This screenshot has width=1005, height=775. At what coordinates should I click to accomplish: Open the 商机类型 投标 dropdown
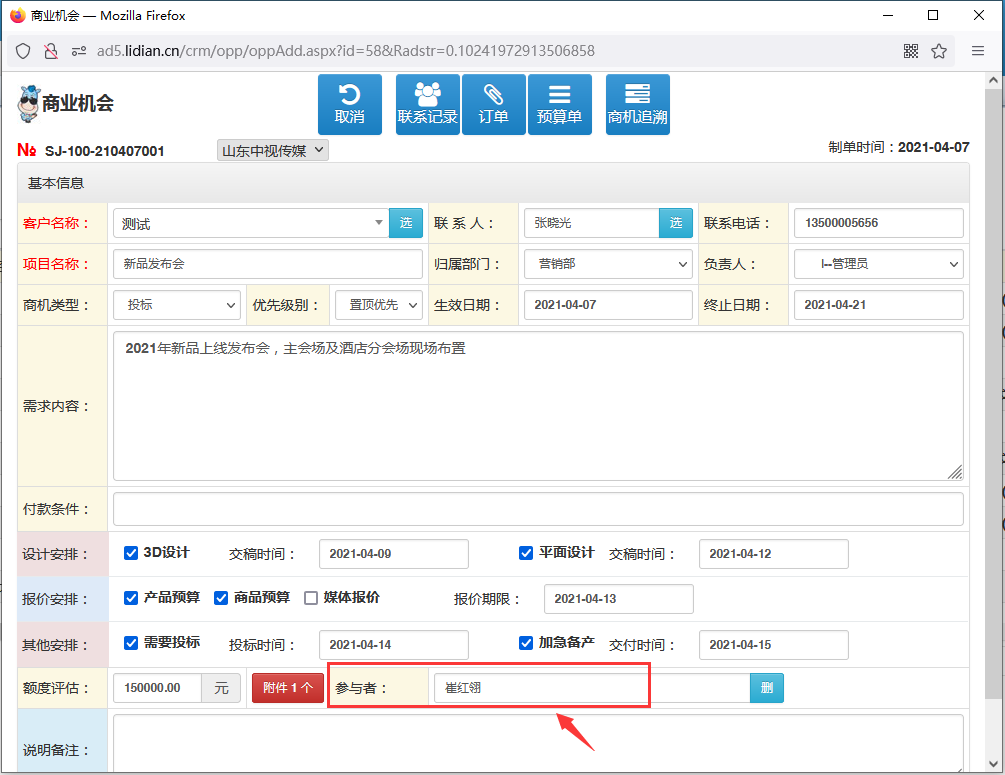(x=177, y=305)
